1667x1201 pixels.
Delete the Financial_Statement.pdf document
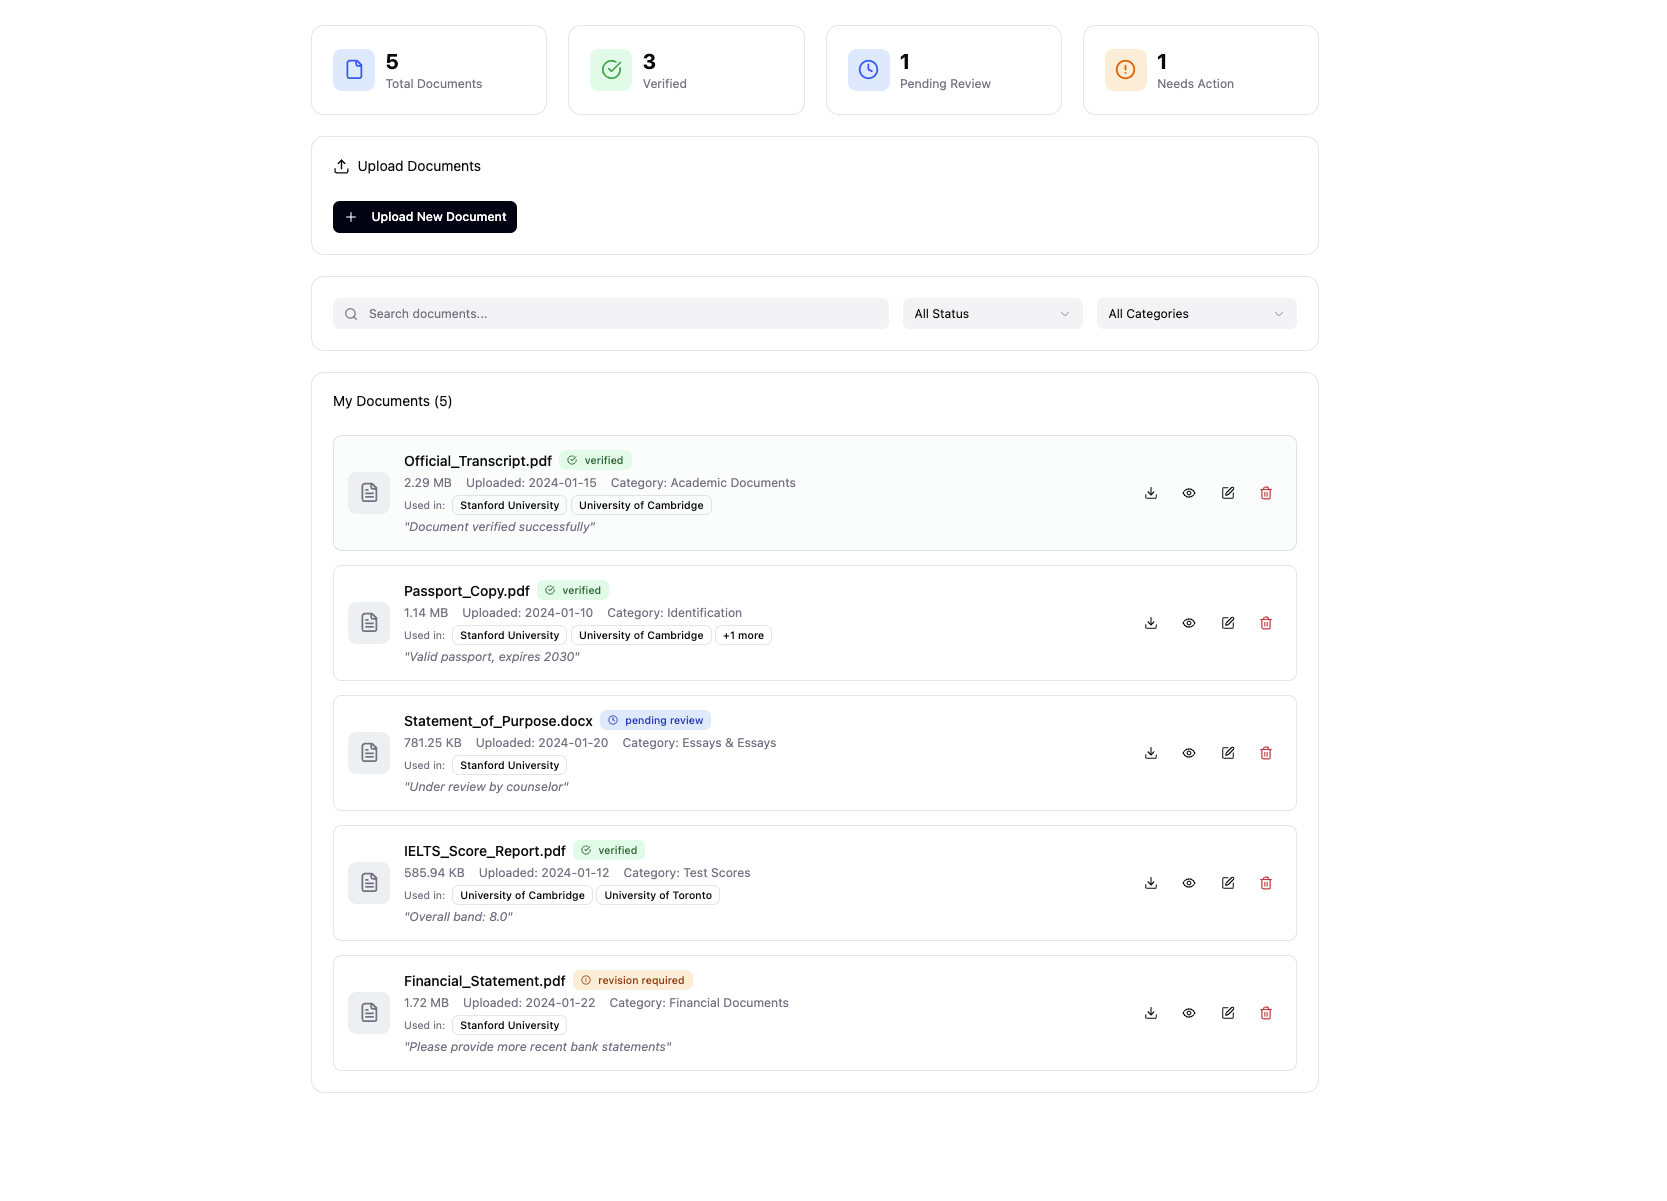(x=1266, y=1013)
